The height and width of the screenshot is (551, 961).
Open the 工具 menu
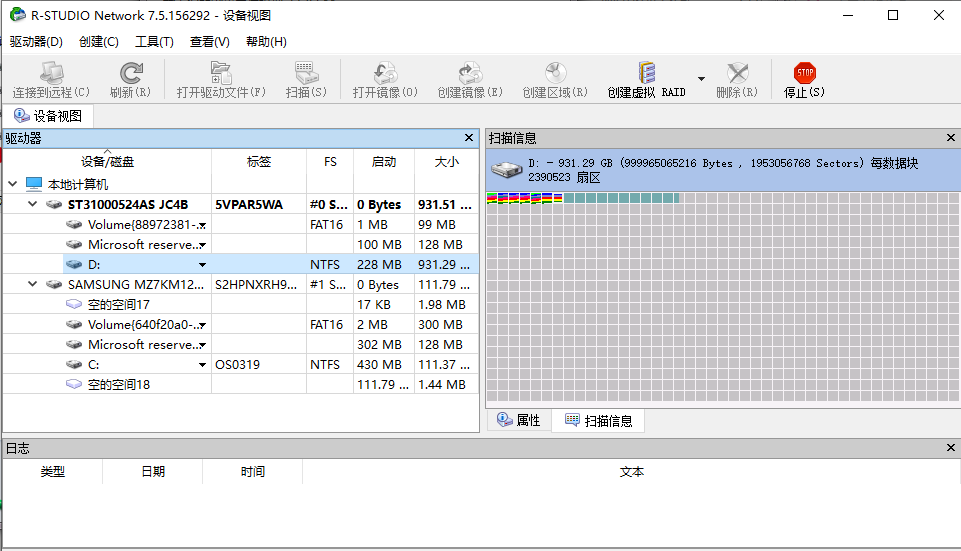point(154,42)
